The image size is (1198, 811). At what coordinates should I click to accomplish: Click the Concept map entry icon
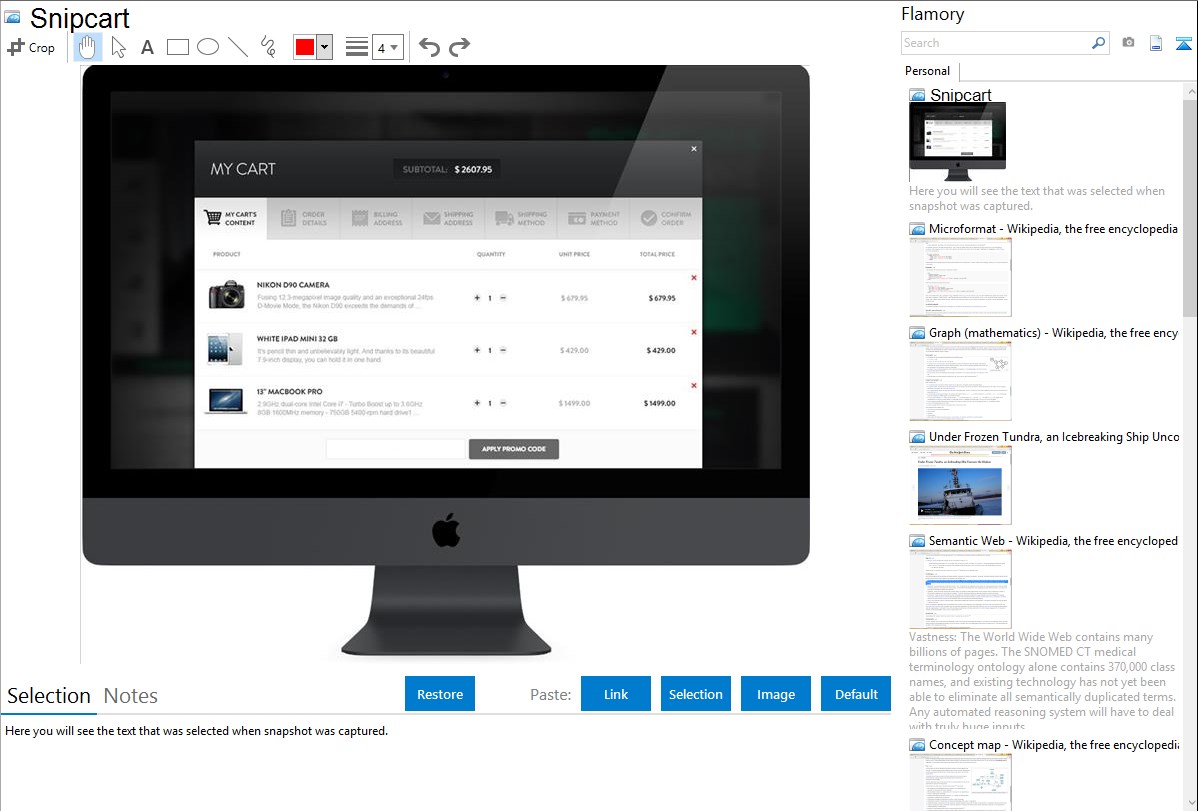[x=917, y=745]
